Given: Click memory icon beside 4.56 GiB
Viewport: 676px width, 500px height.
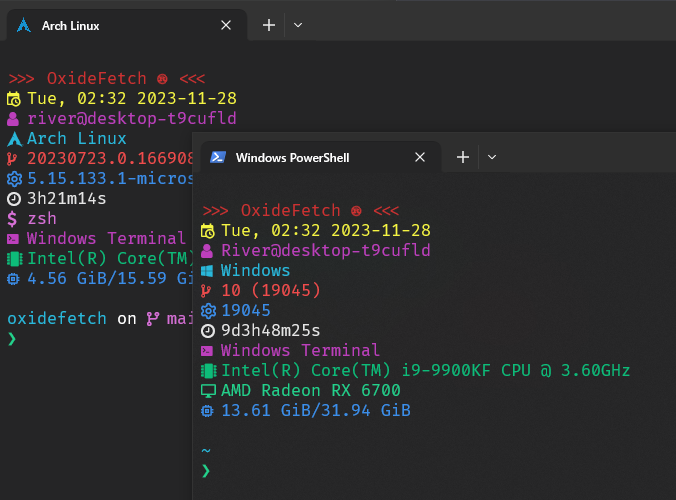Looking at the screenshot, I should [13, 279].
